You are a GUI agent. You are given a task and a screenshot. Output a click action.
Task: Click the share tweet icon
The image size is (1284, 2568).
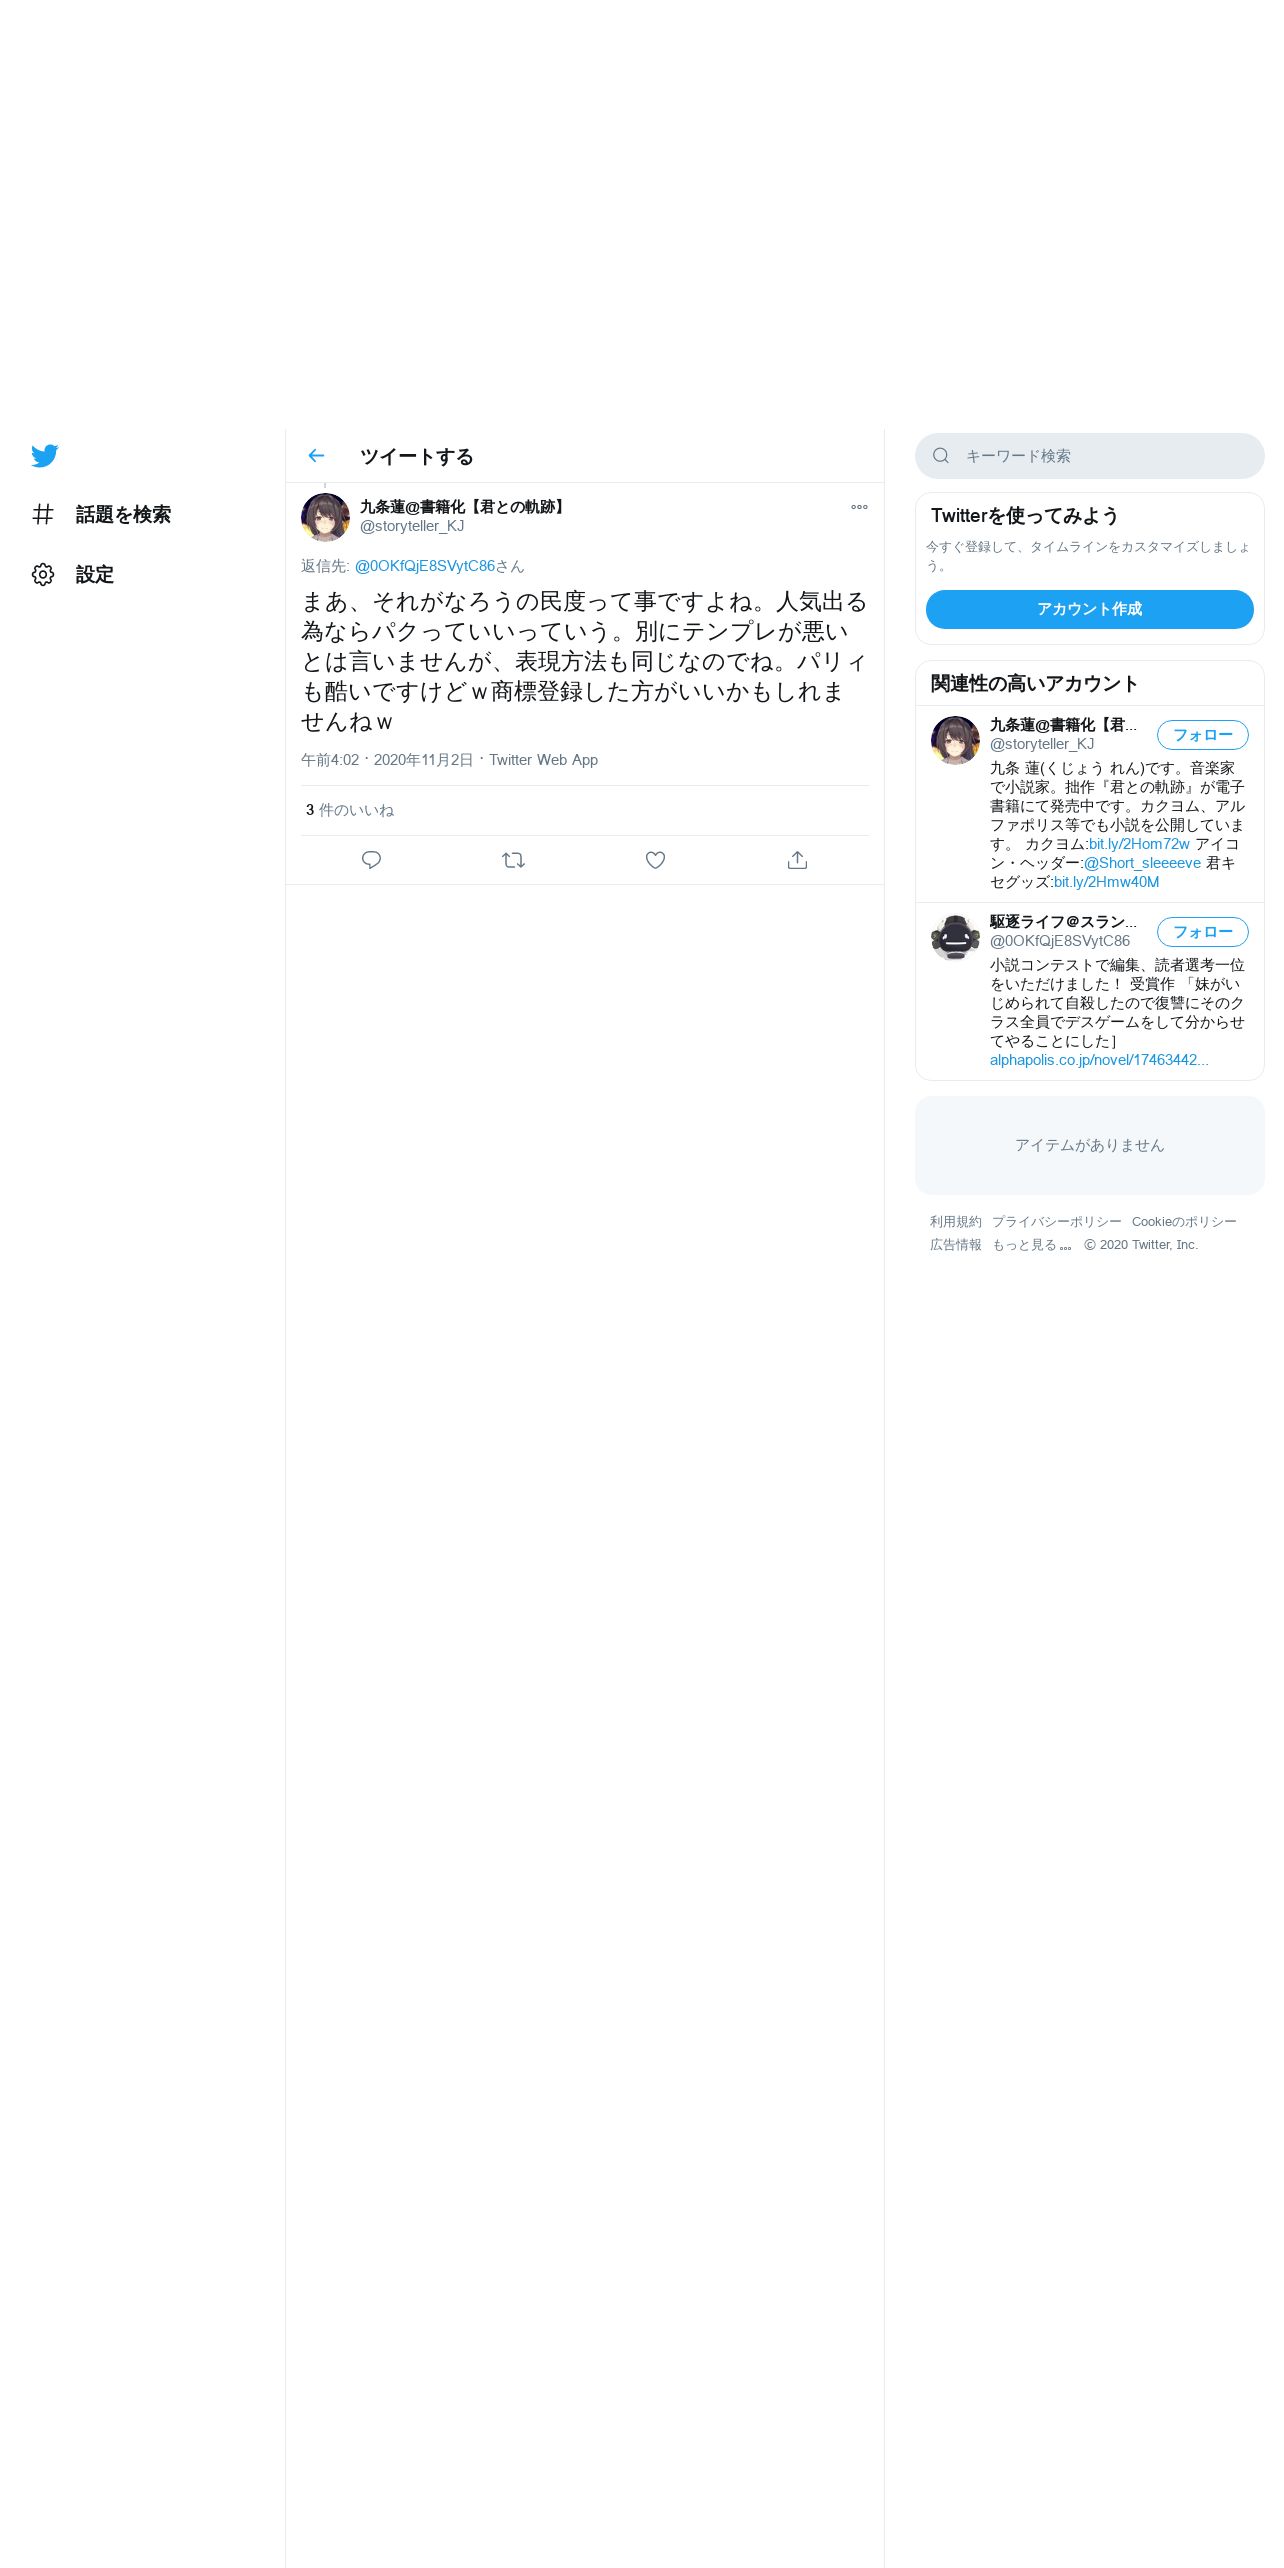pos(797,860)
